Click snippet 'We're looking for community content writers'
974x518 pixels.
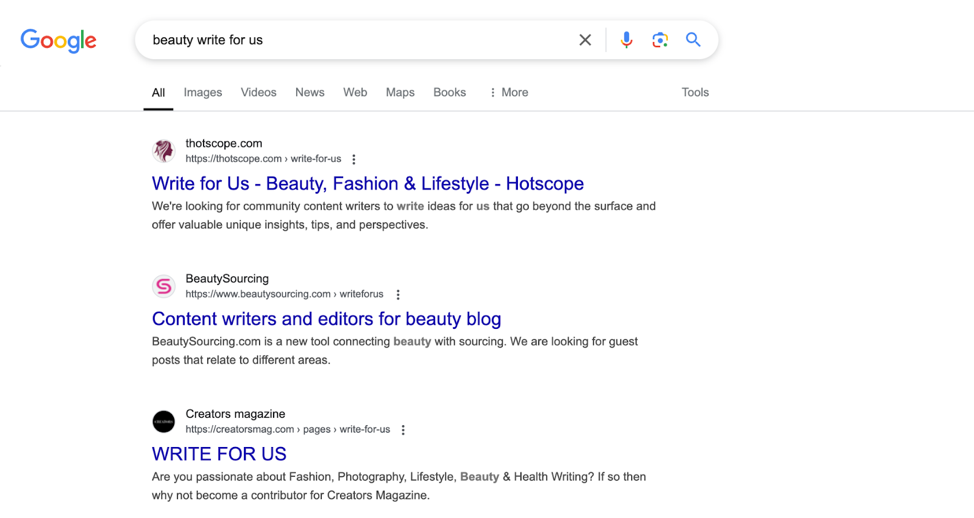pos(404,216)
